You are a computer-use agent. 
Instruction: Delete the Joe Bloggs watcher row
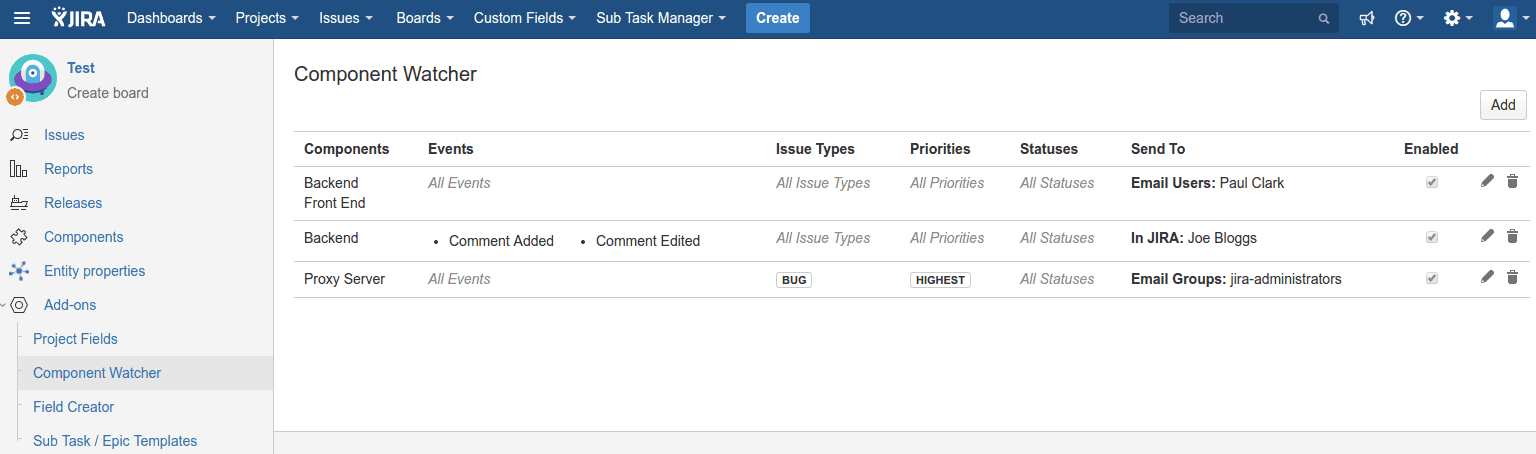(1512, 236)
